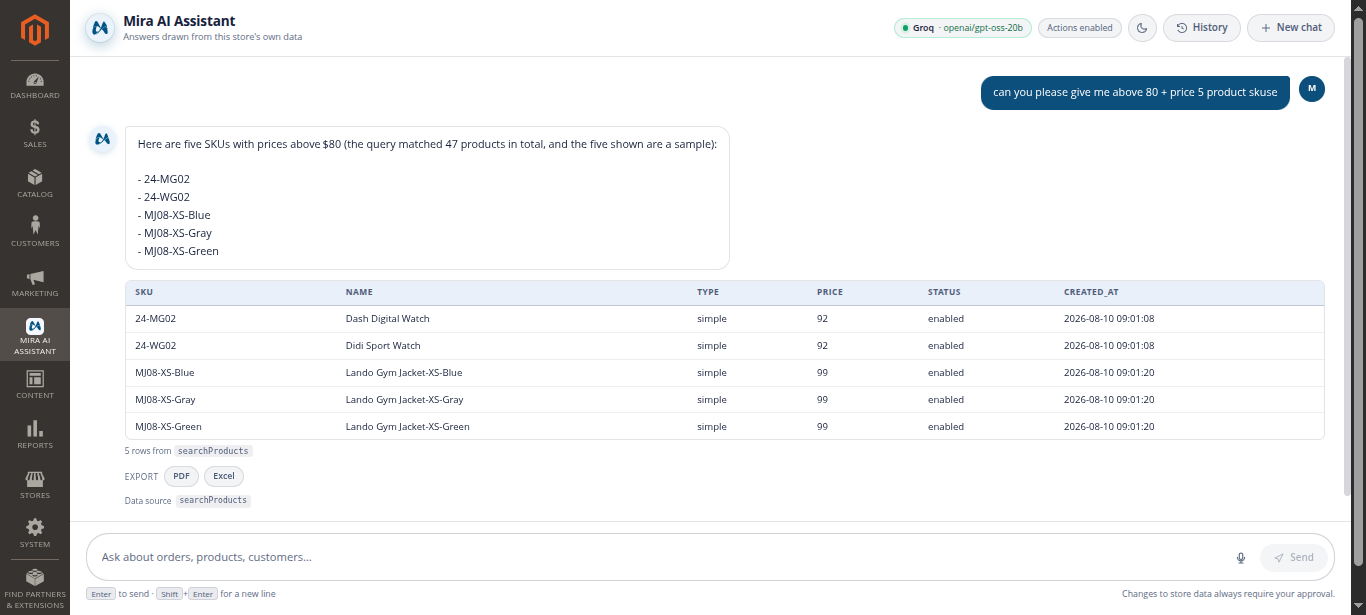Export results as PDF

pyautogui.click(x=181, y=477)
